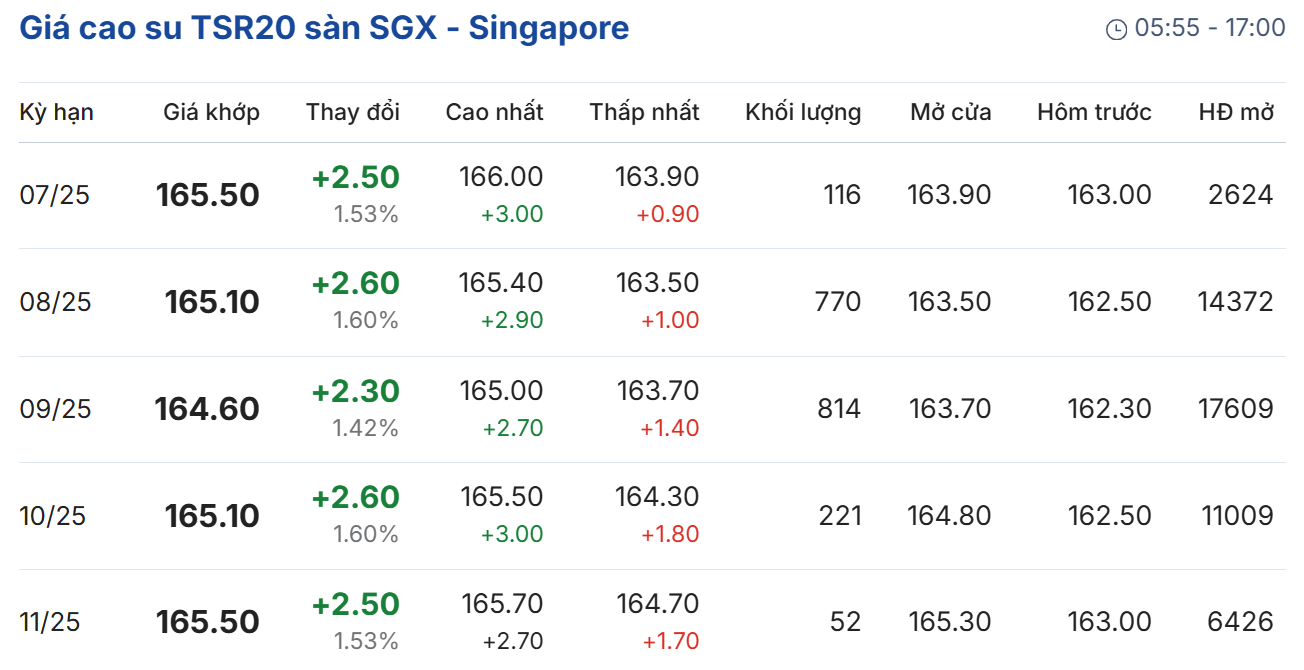Click the 'Thay đổi' column header
Image resolution: width=1304 pixels, height=670 pixels.
pyautogui.click(x=353, y=112)
